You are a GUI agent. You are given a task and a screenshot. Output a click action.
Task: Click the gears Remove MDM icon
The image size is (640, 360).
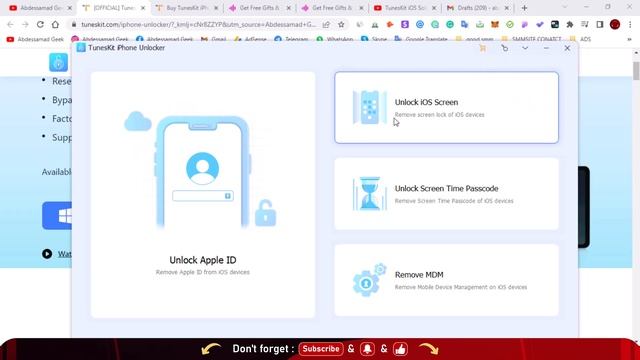coord(369,280)
